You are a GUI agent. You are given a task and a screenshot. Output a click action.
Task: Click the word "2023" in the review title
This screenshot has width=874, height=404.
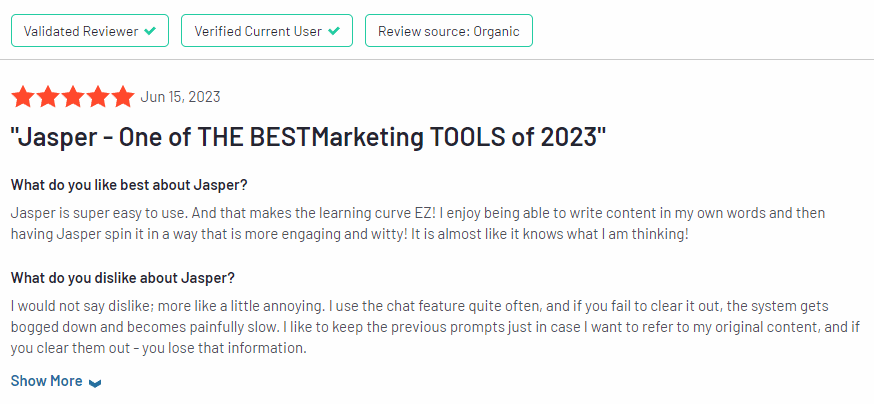click(569, 137)
